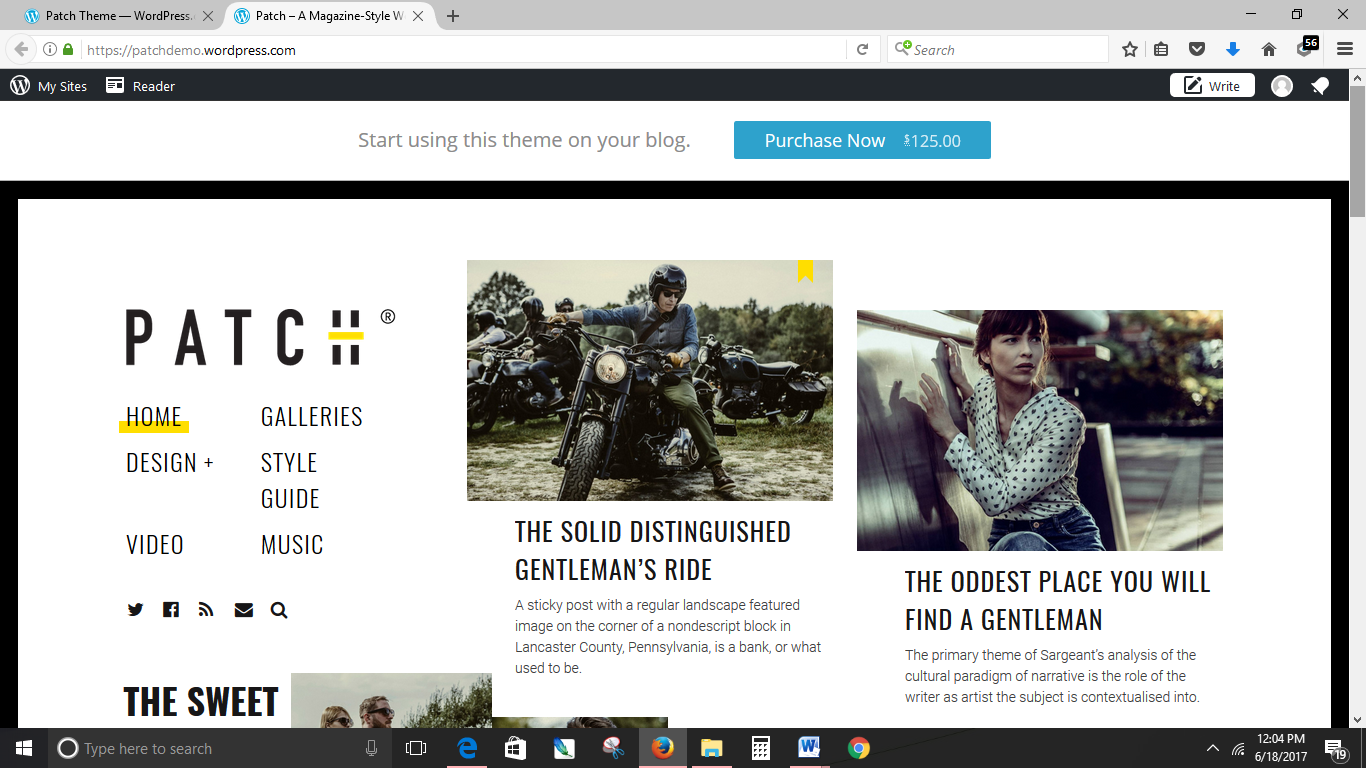This screenshot has height=768, width=1366.
Task: Click the Purchase Now button
Action: tap(862, 140)
